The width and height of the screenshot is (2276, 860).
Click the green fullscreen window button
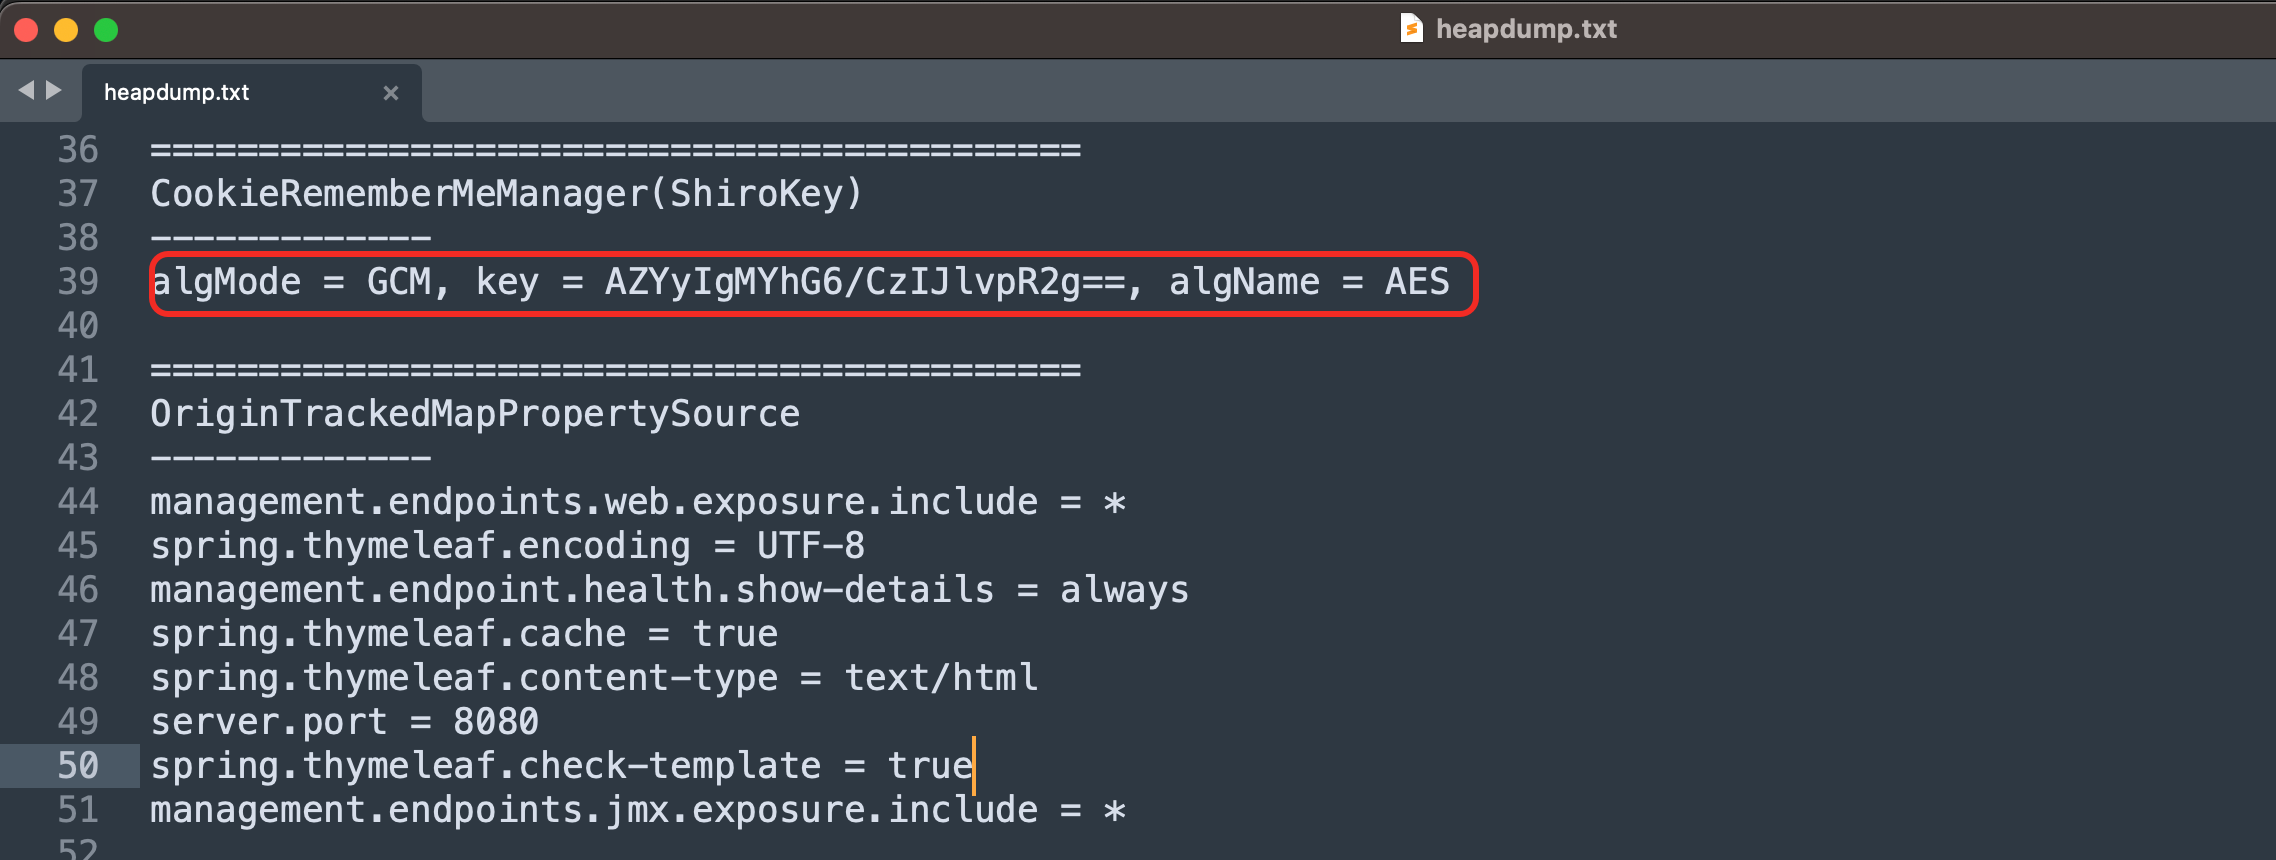click(x=106, y=30)
